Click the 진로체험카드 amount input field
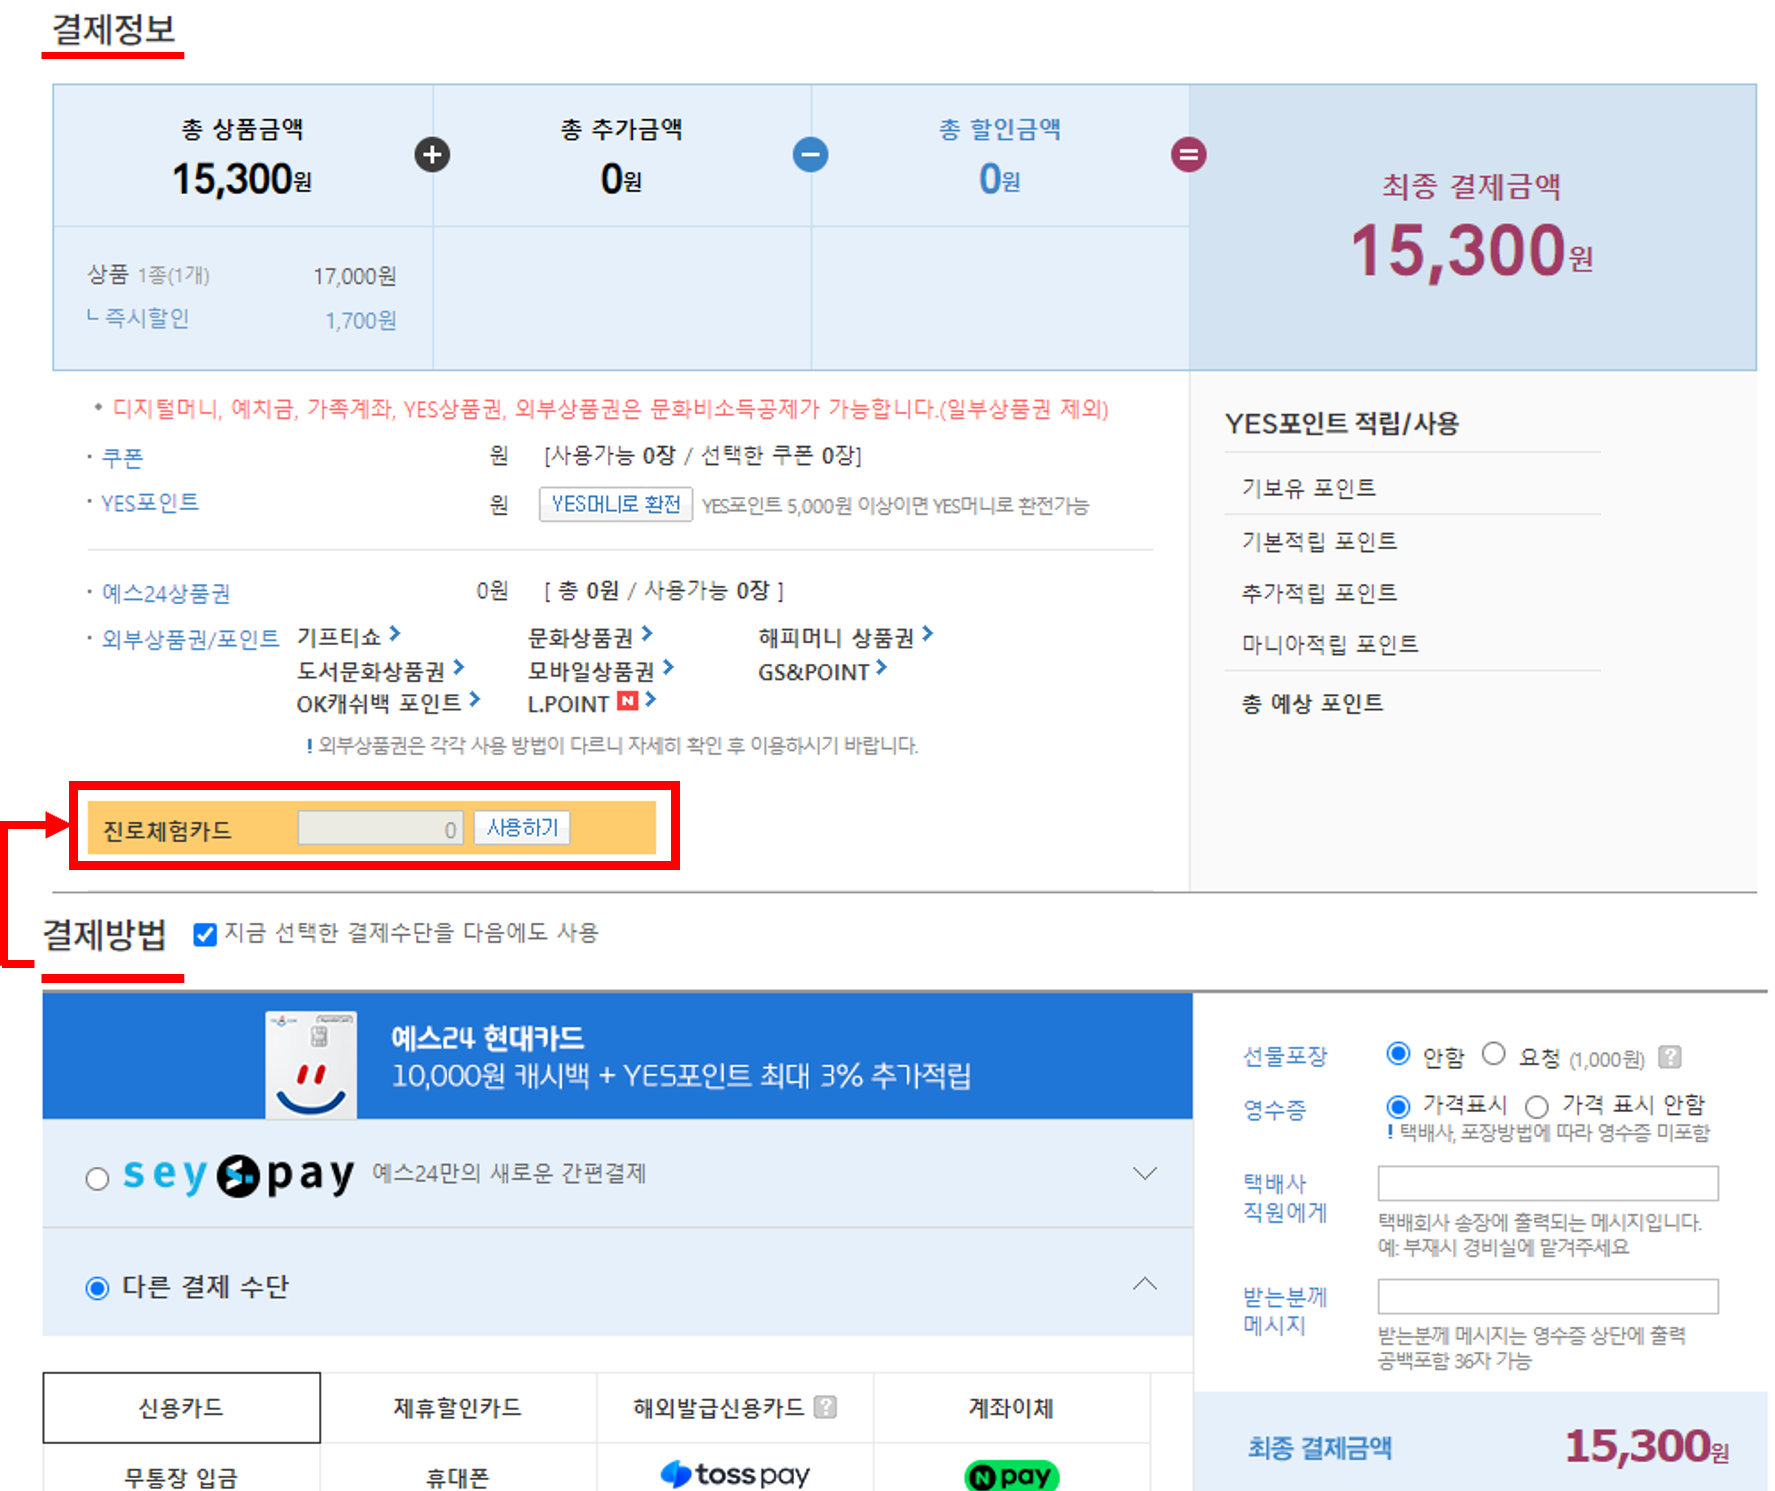1775x1491 pixels. click(x=380, y=828)
